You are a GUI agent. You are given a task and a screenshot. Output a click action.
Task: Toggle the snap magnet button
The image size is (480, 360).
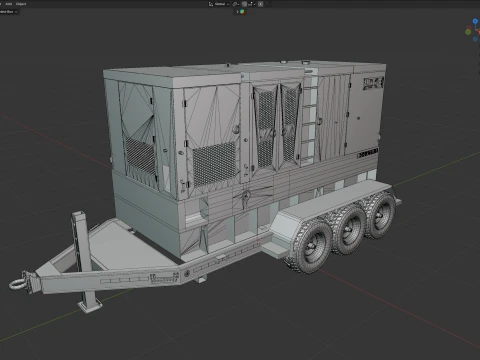244,4
